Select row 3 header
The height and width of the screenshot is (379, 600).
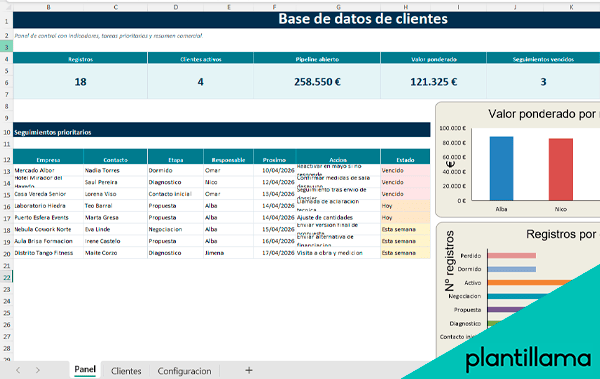tap(7, 47)
